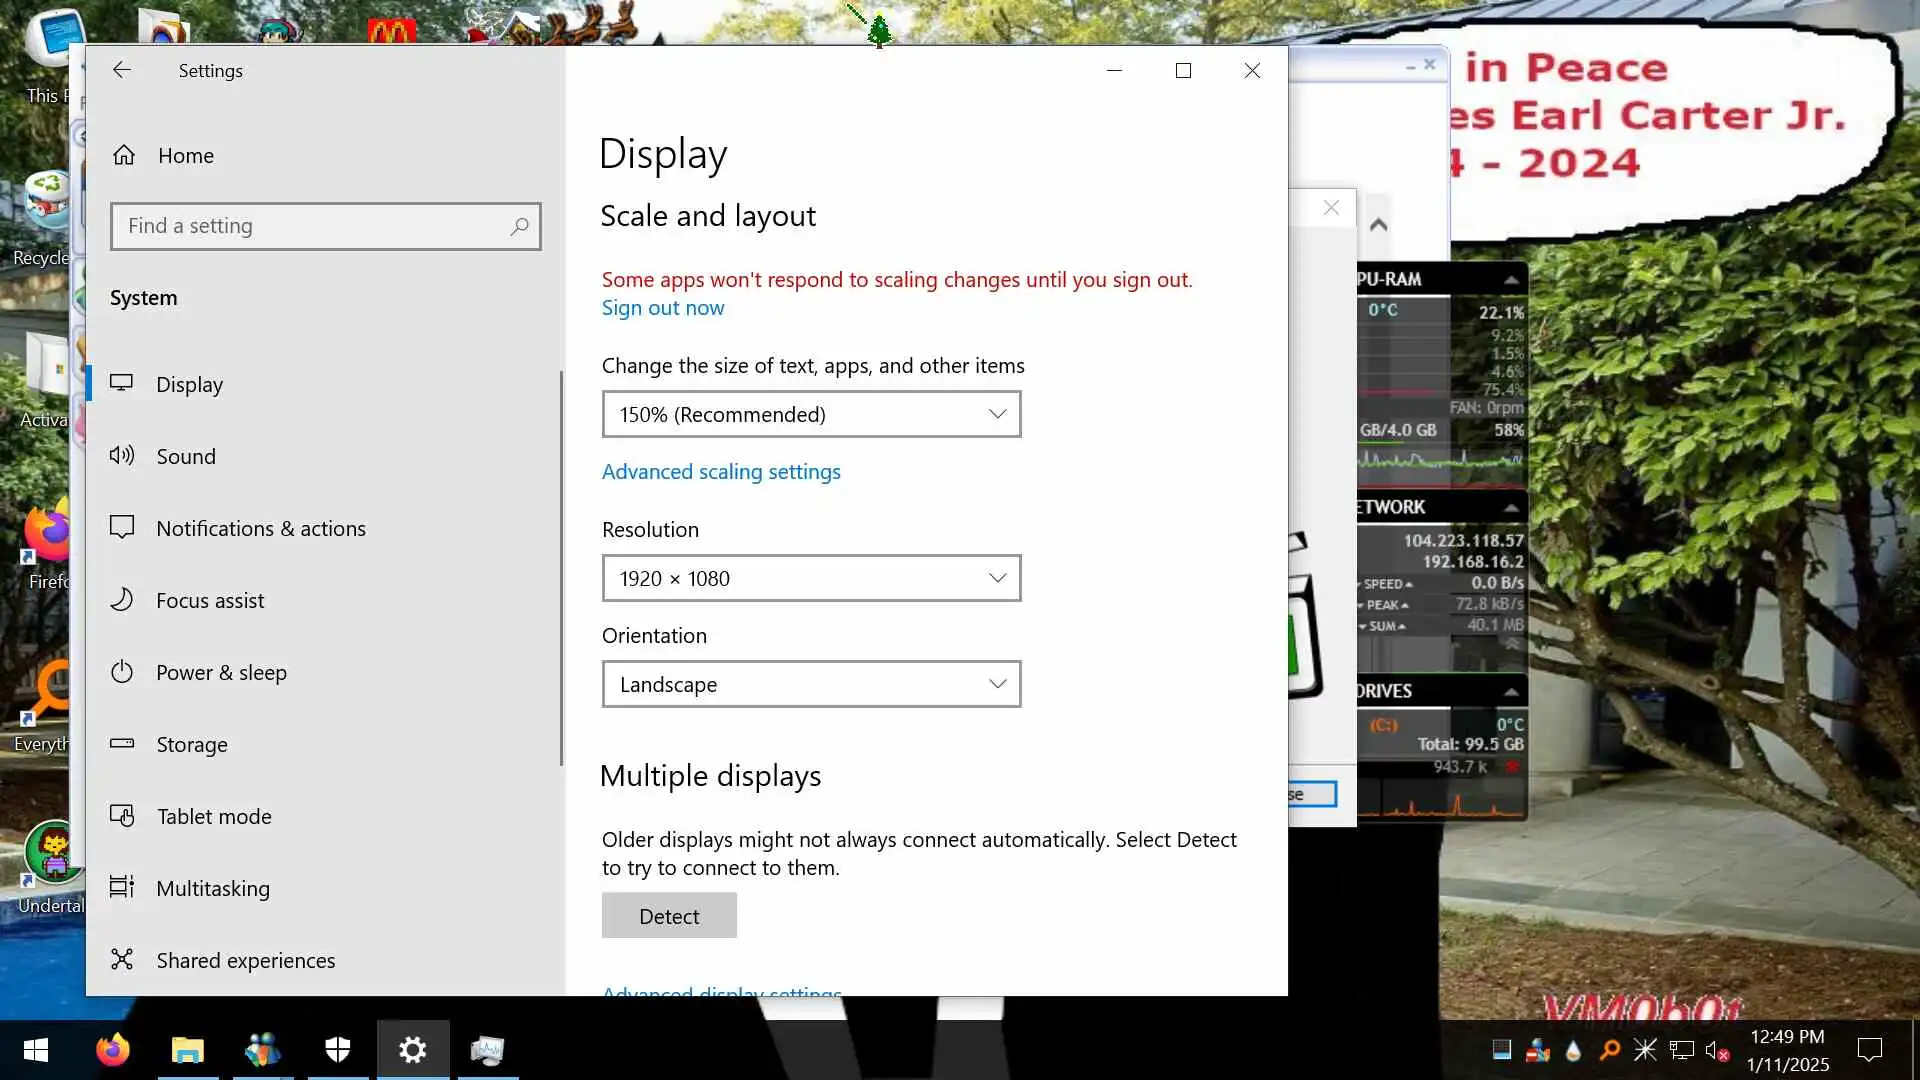
Task: Click the Sign out now link
Action: coord(662,308)
